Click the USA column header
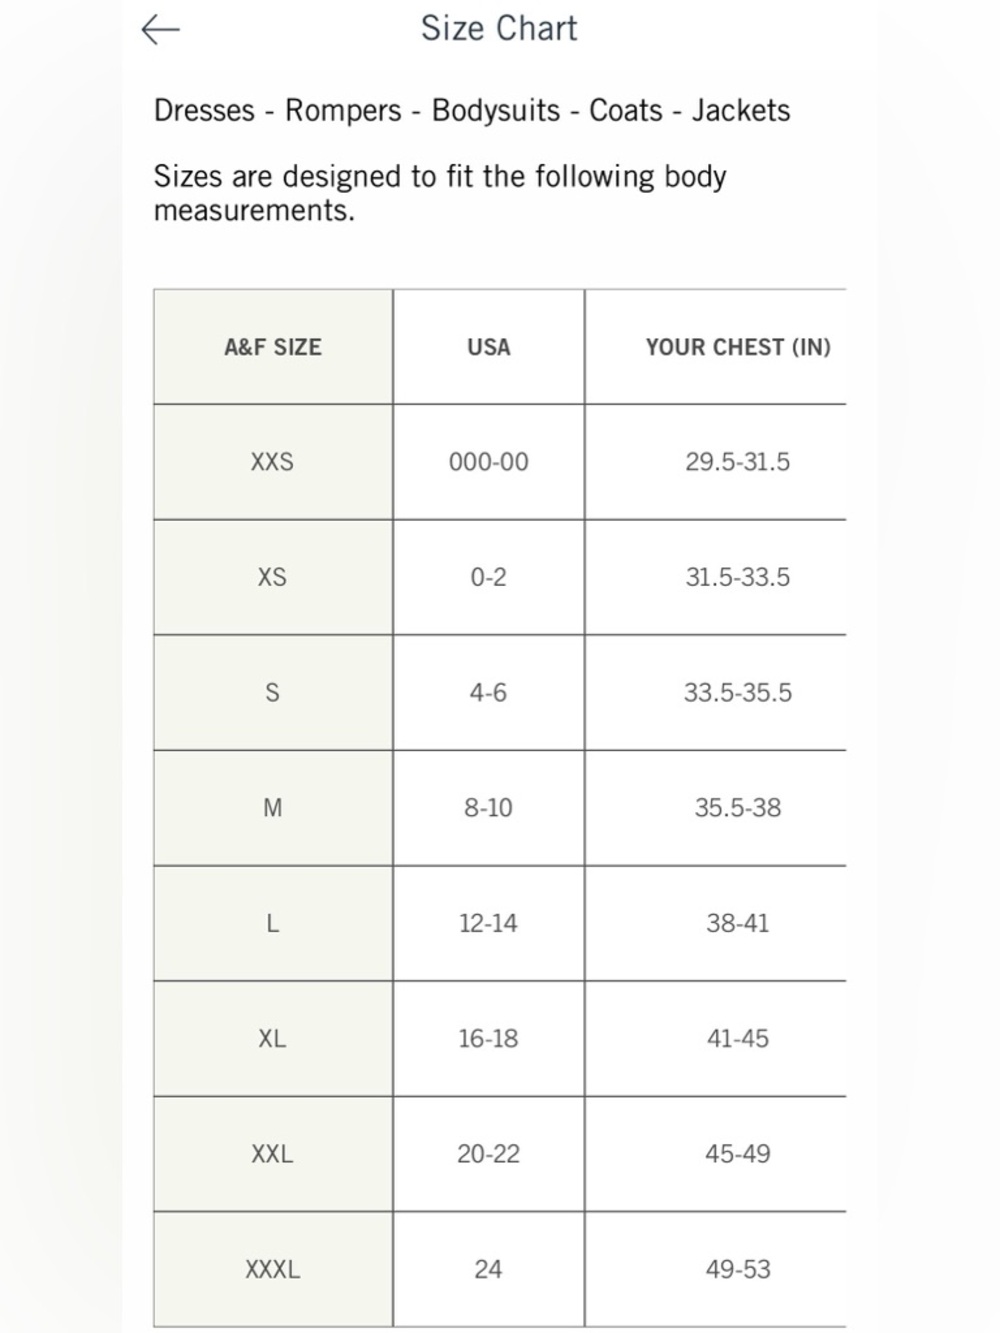The width and height of the screenshot is (1000, 1333). (x=489, y=347)
